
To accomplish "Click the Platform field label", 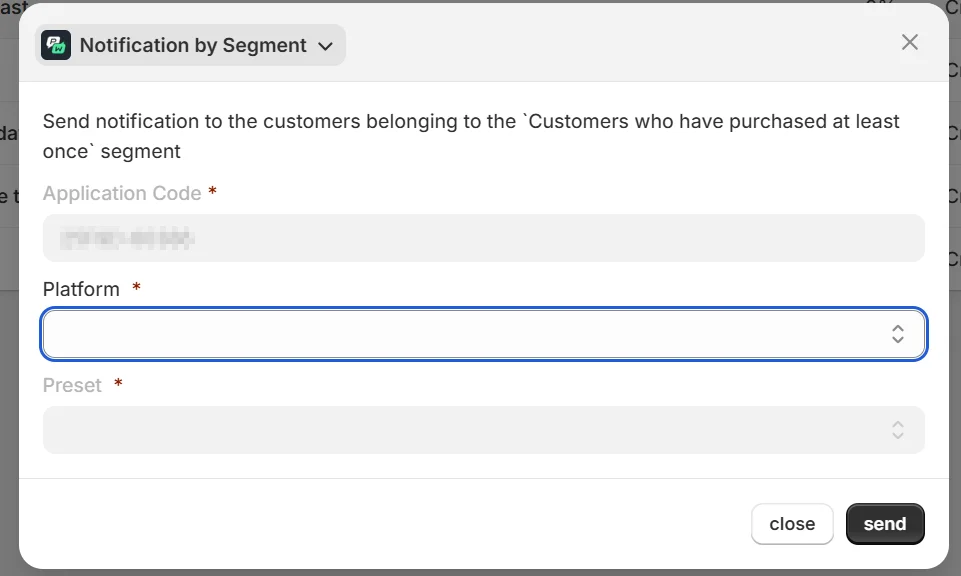I will [81, 289].
